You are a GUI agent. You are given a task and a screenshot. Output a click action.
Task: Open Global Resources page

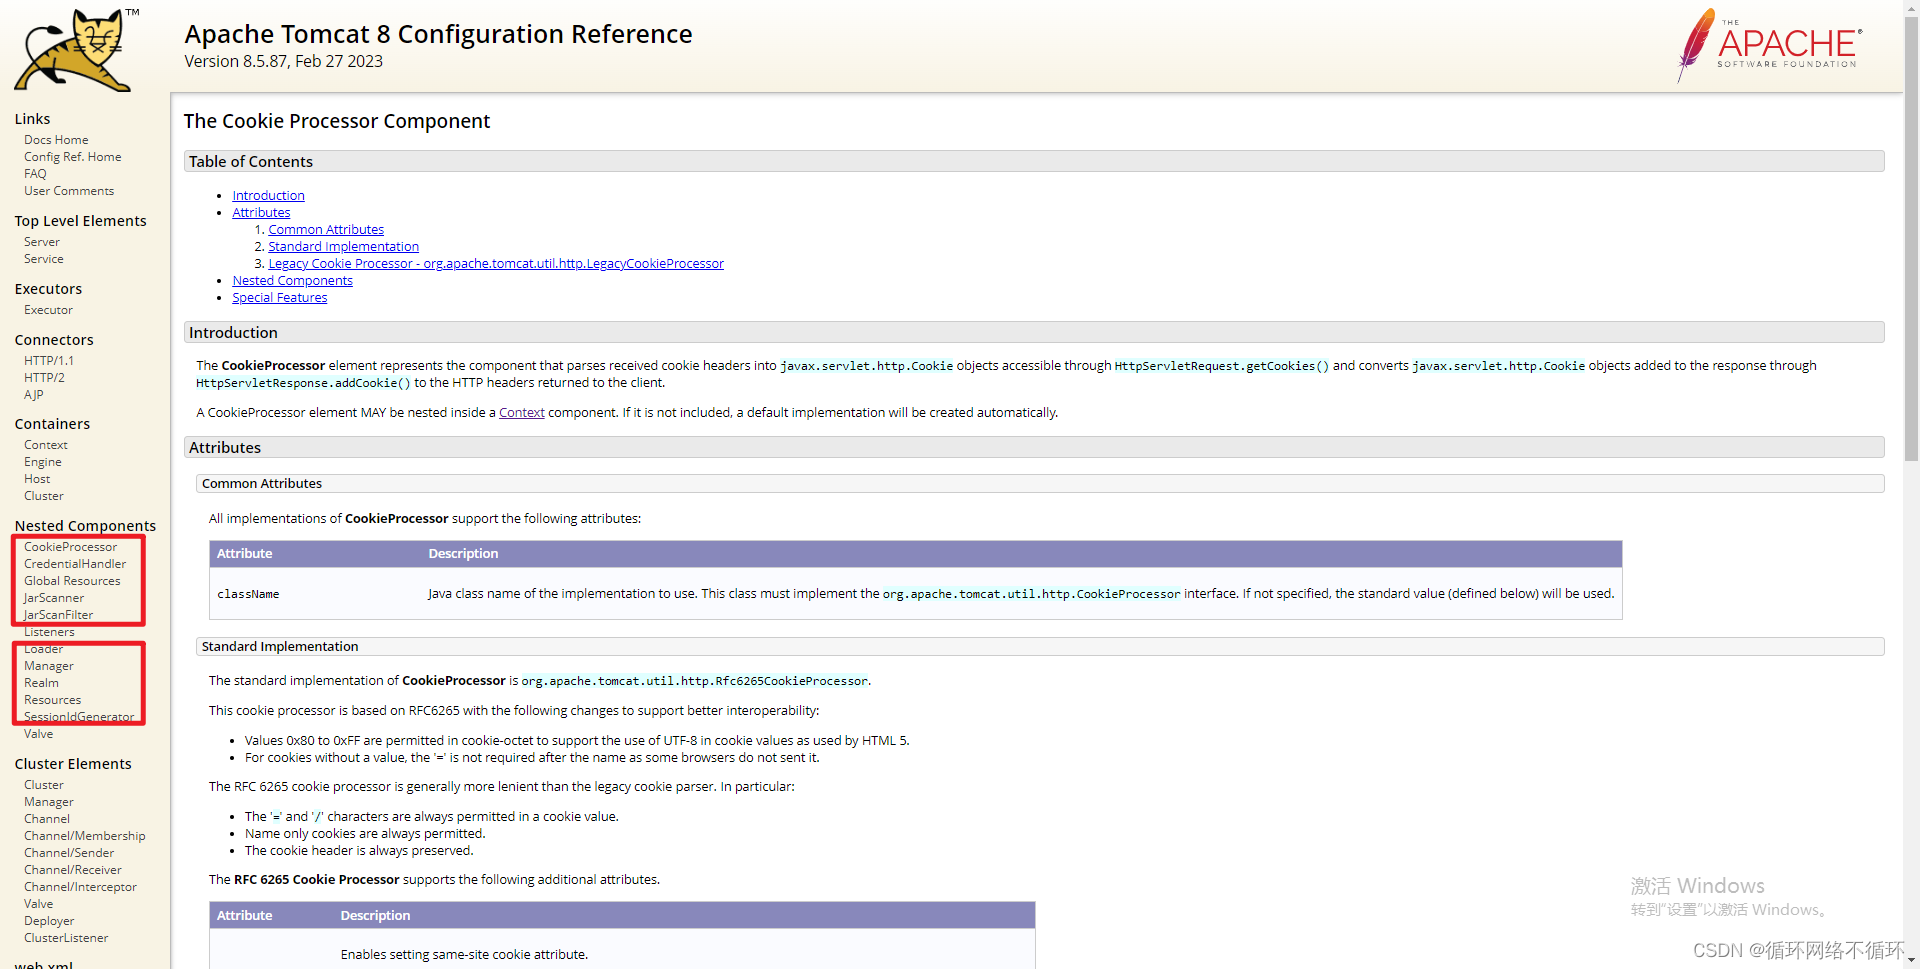[x=72, y=581]
